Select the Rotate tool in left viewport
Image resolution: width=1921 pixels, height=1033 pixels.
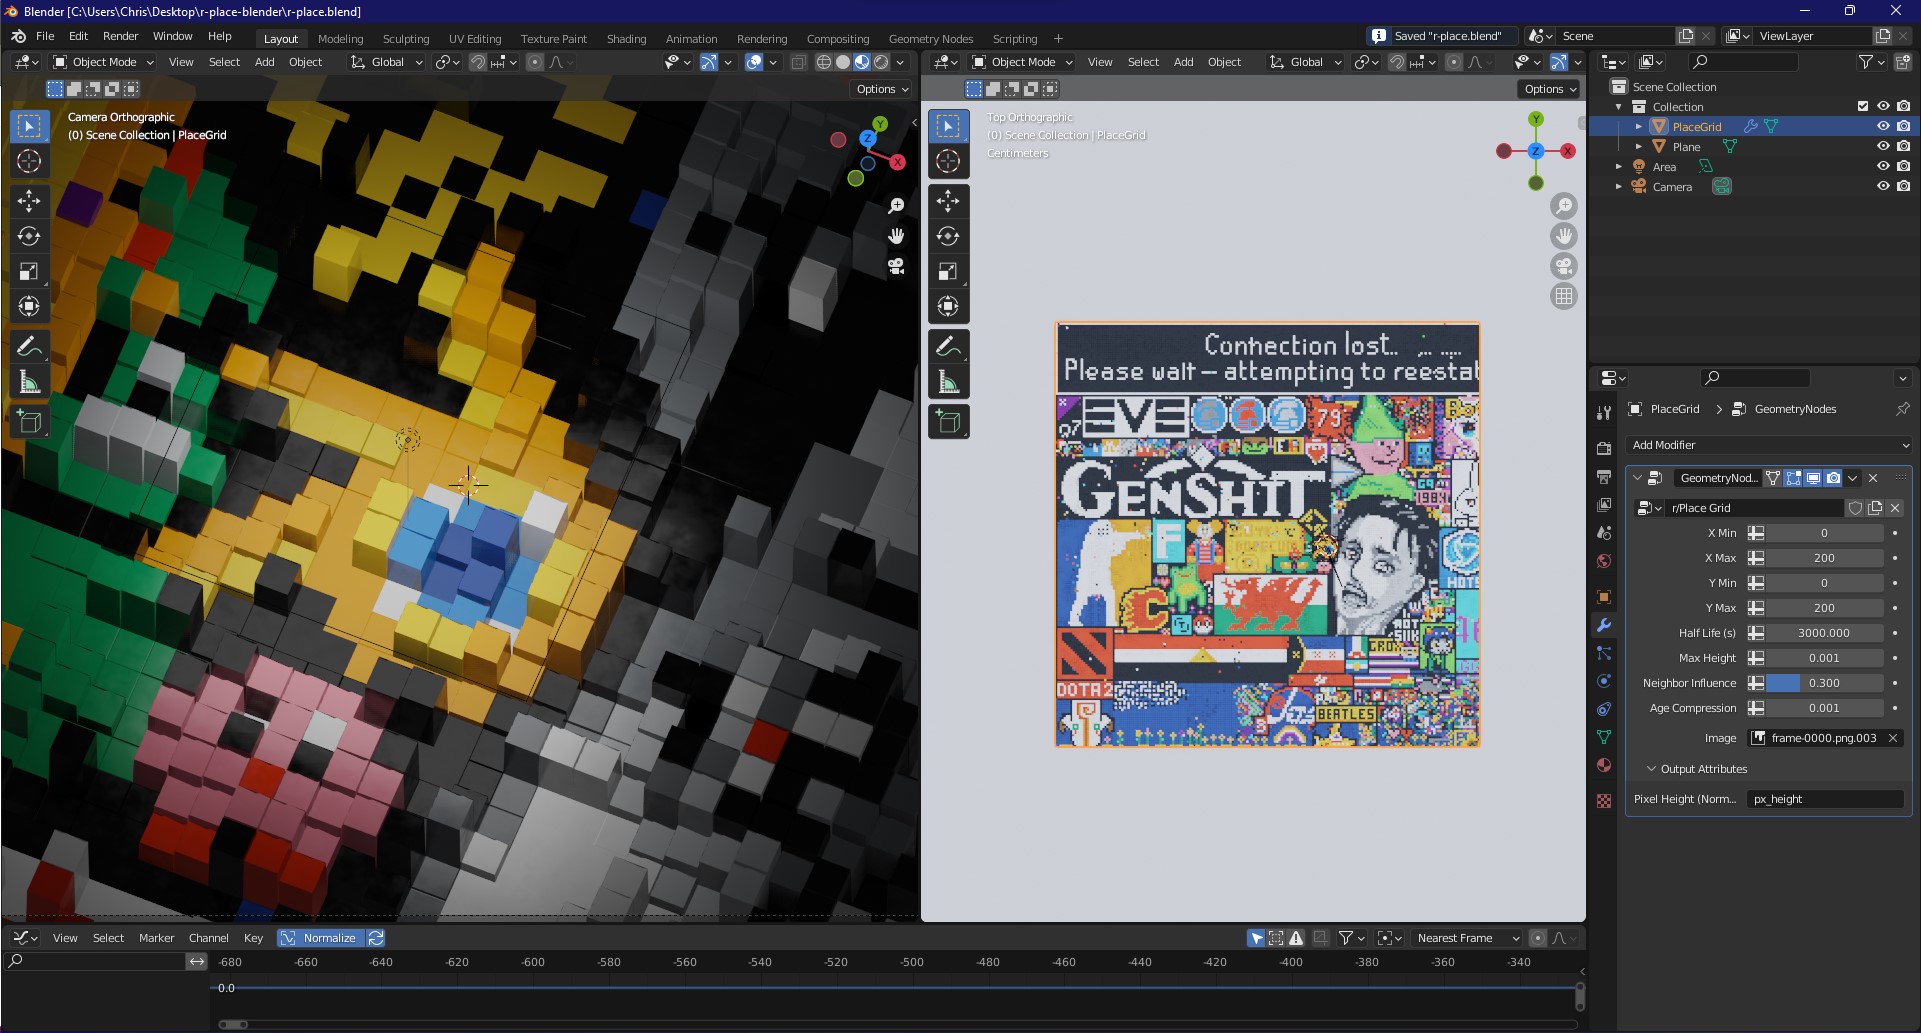pos(29,236)
